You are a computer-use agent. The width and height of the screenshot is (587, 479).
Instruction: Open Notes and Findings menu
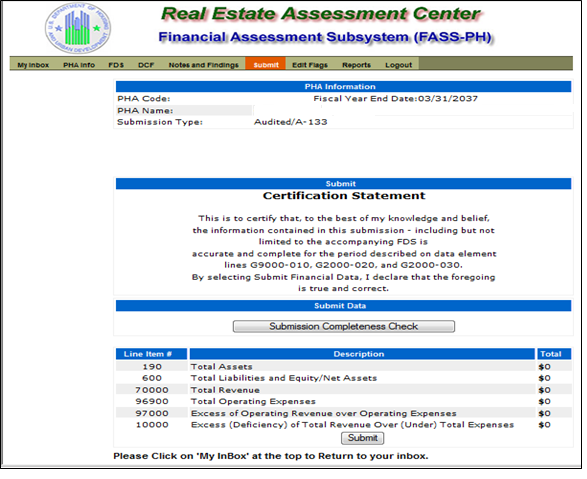pos(203,65)
